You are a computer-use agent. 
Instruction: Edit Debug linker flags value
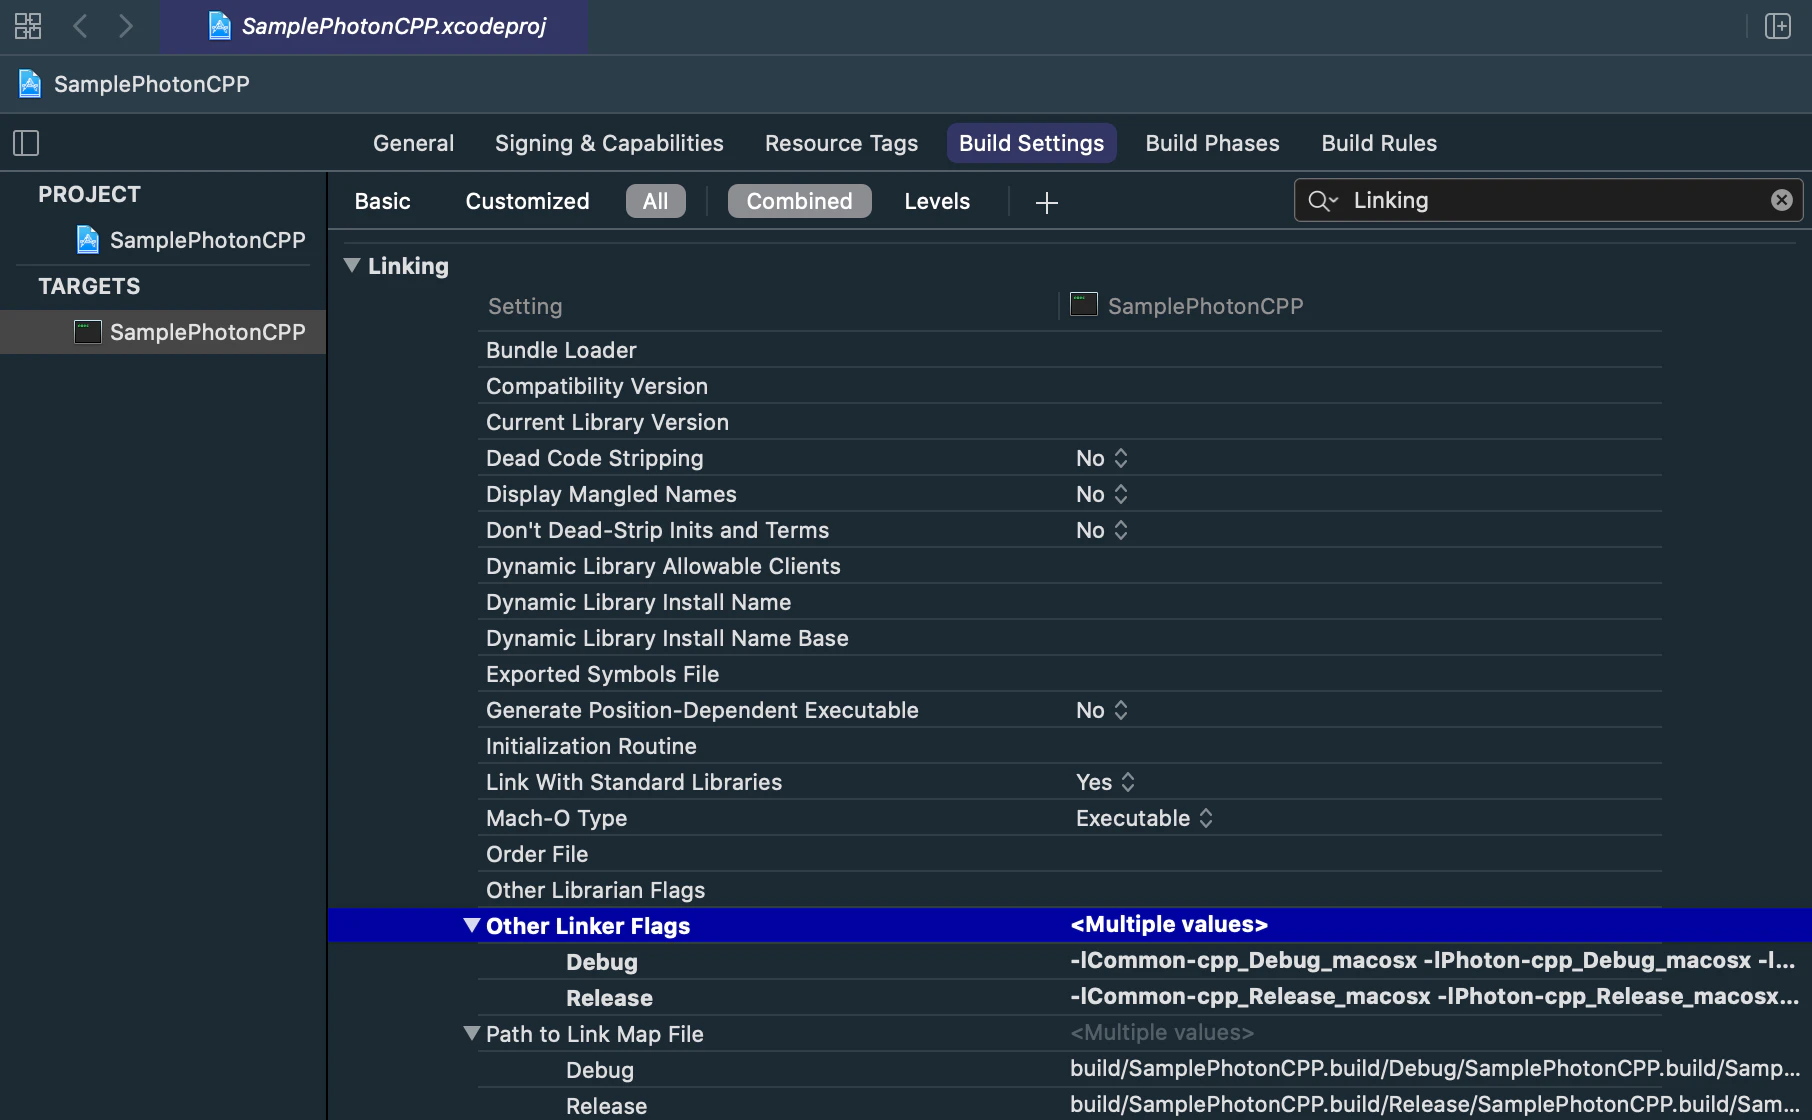(x=1432, y=961)
